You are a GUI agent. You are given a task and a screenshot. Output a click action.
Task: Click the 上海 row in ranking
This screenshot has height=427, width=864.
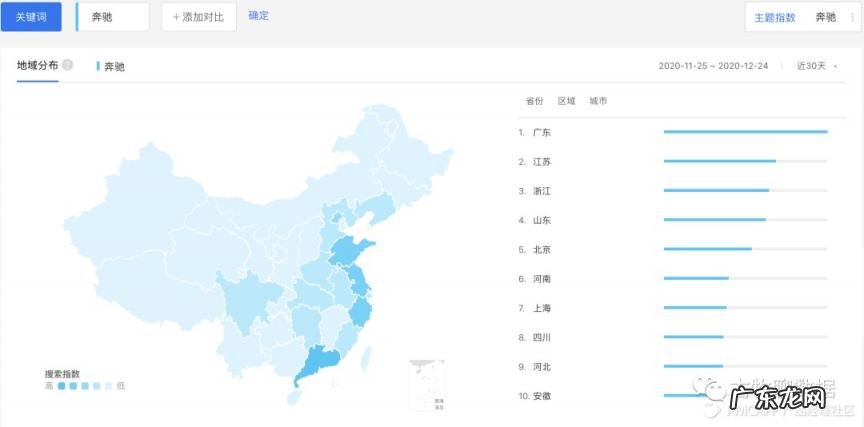(673, 308)
